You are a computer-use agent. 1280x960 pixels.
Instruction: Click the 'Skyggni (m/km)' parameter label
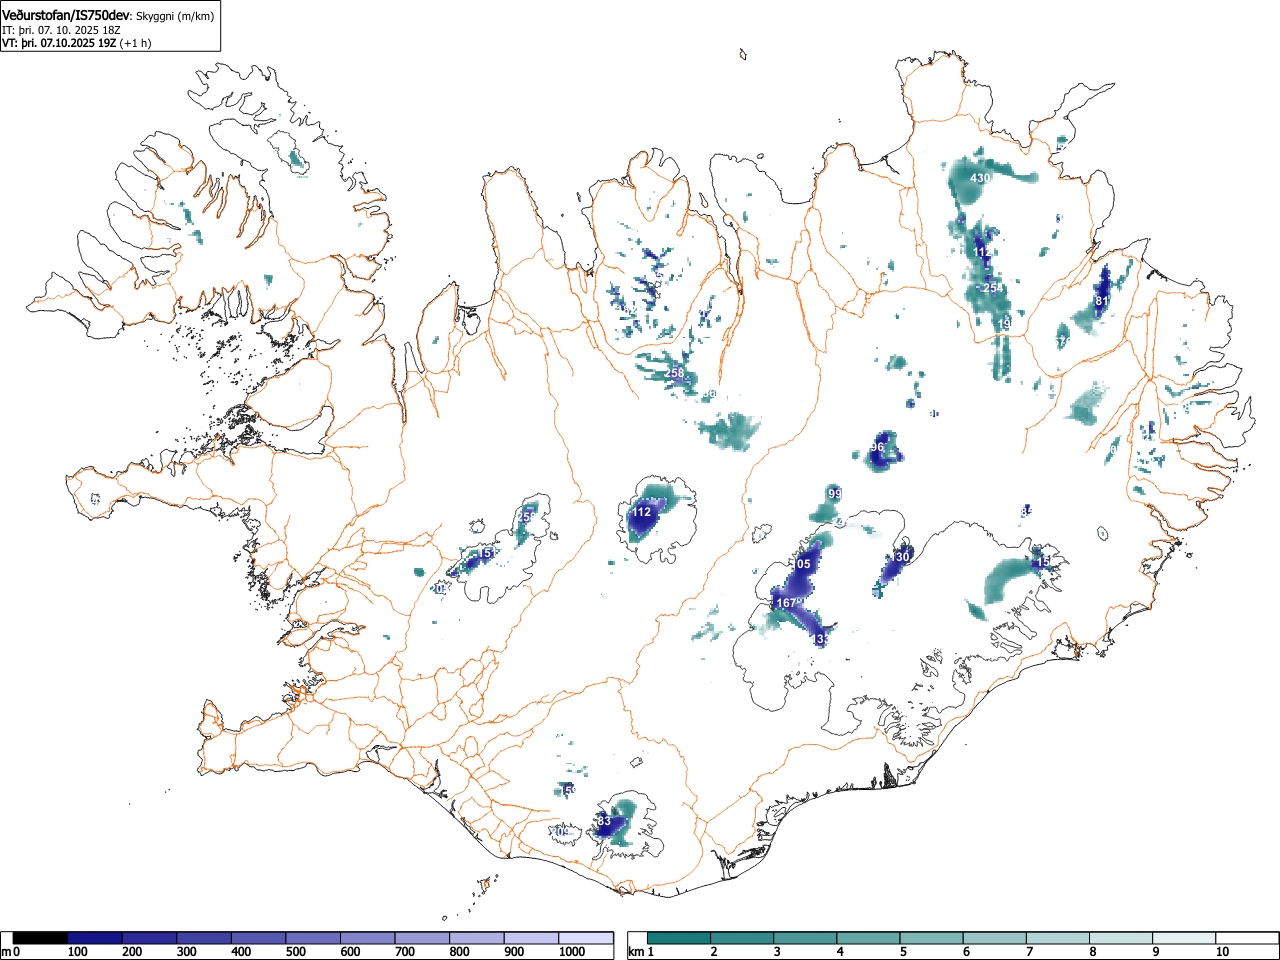[x=175, y=17]
